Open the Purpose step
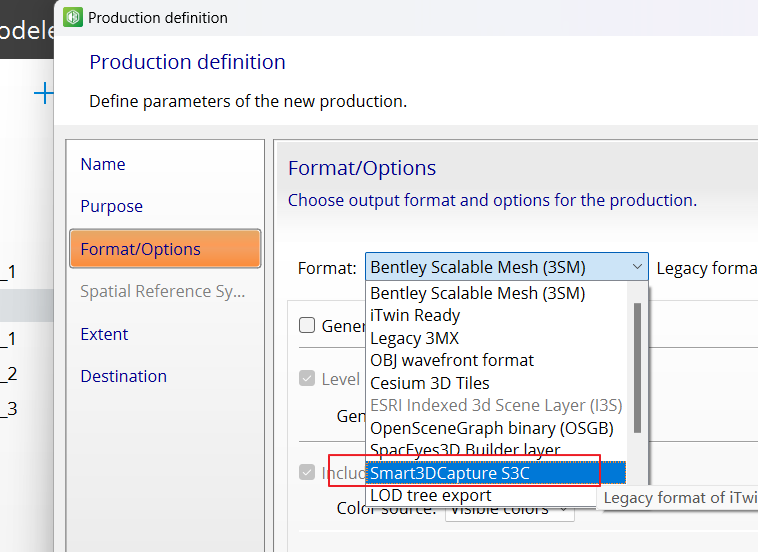The height and width of the screenshot is (552, 758). [111, 206]
